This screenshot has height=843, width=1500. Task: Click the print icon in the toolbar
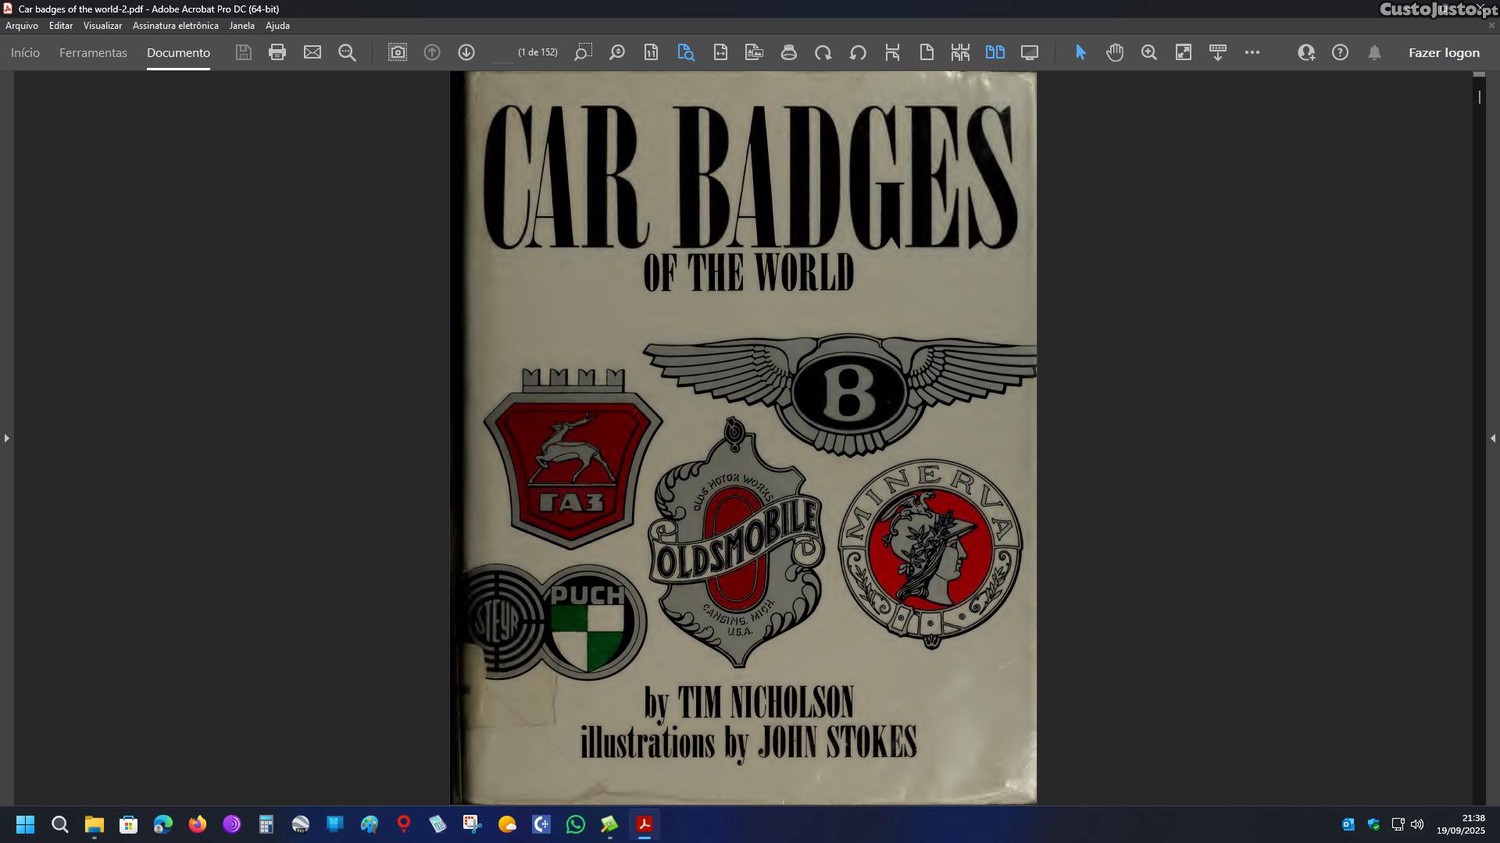tap(277, 52)
